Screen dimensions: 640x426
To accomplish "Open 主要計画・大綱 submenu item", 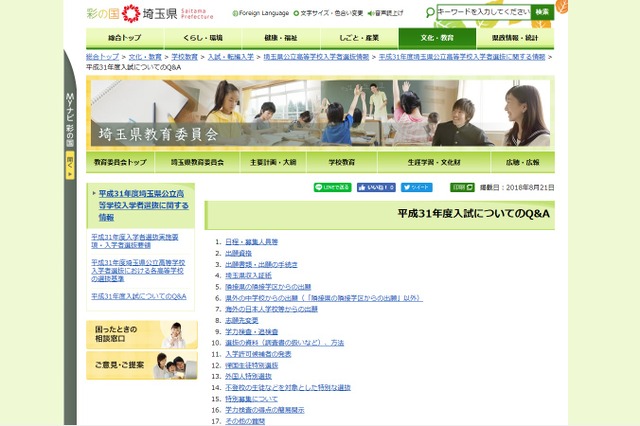I will [x=273, y=162].
